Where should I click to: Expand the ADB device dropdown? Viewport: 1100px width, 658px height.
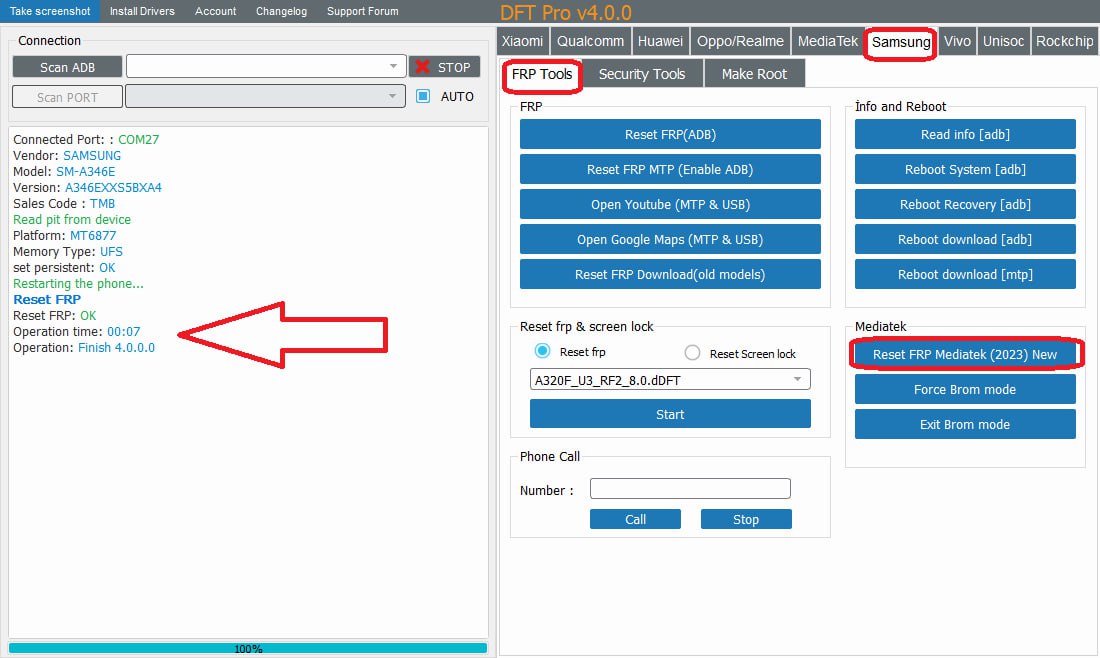tap(393, 67)
